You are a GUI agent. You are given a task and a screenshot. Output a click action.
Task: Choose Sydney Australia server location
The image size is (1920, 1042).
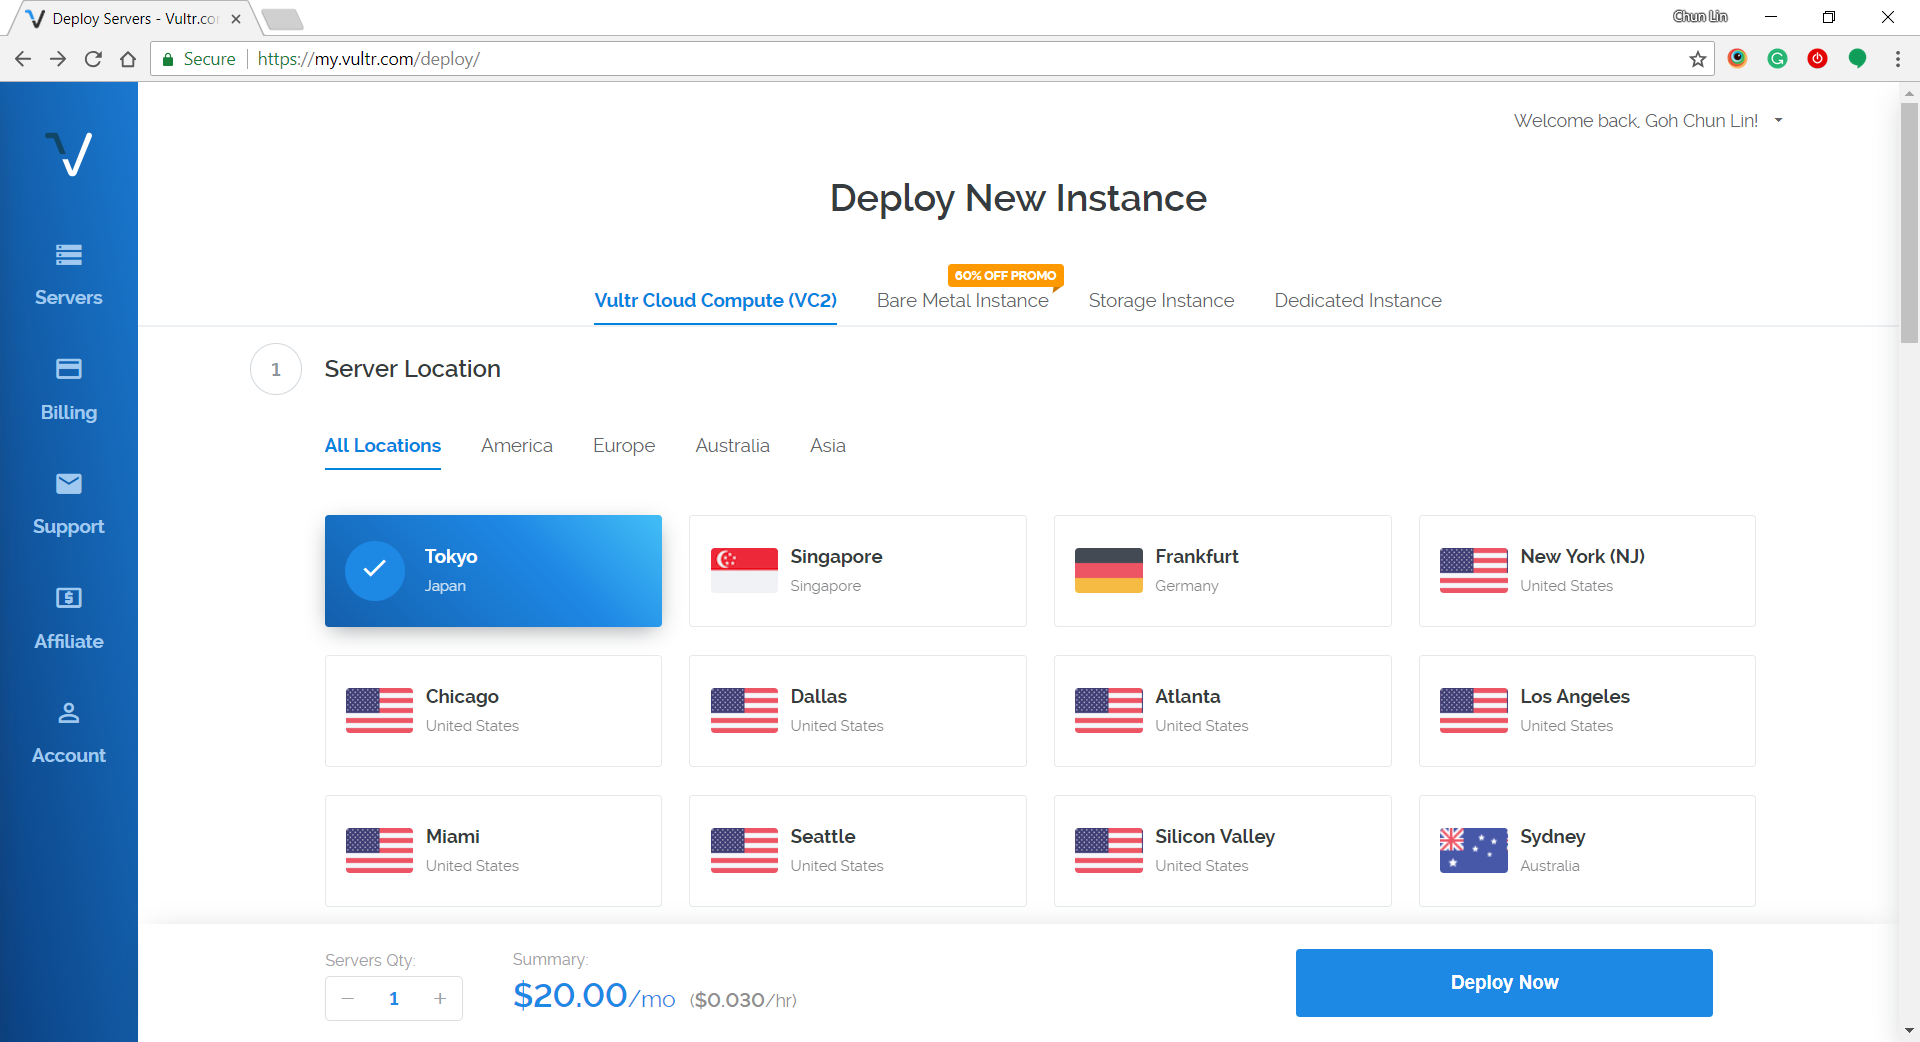(1586, 851)
